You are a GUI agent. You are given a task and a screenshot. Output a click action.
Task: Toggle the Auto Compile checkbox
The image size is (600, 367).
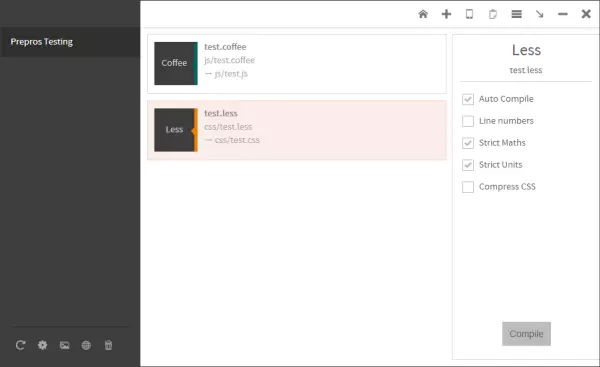coord(468,99)
